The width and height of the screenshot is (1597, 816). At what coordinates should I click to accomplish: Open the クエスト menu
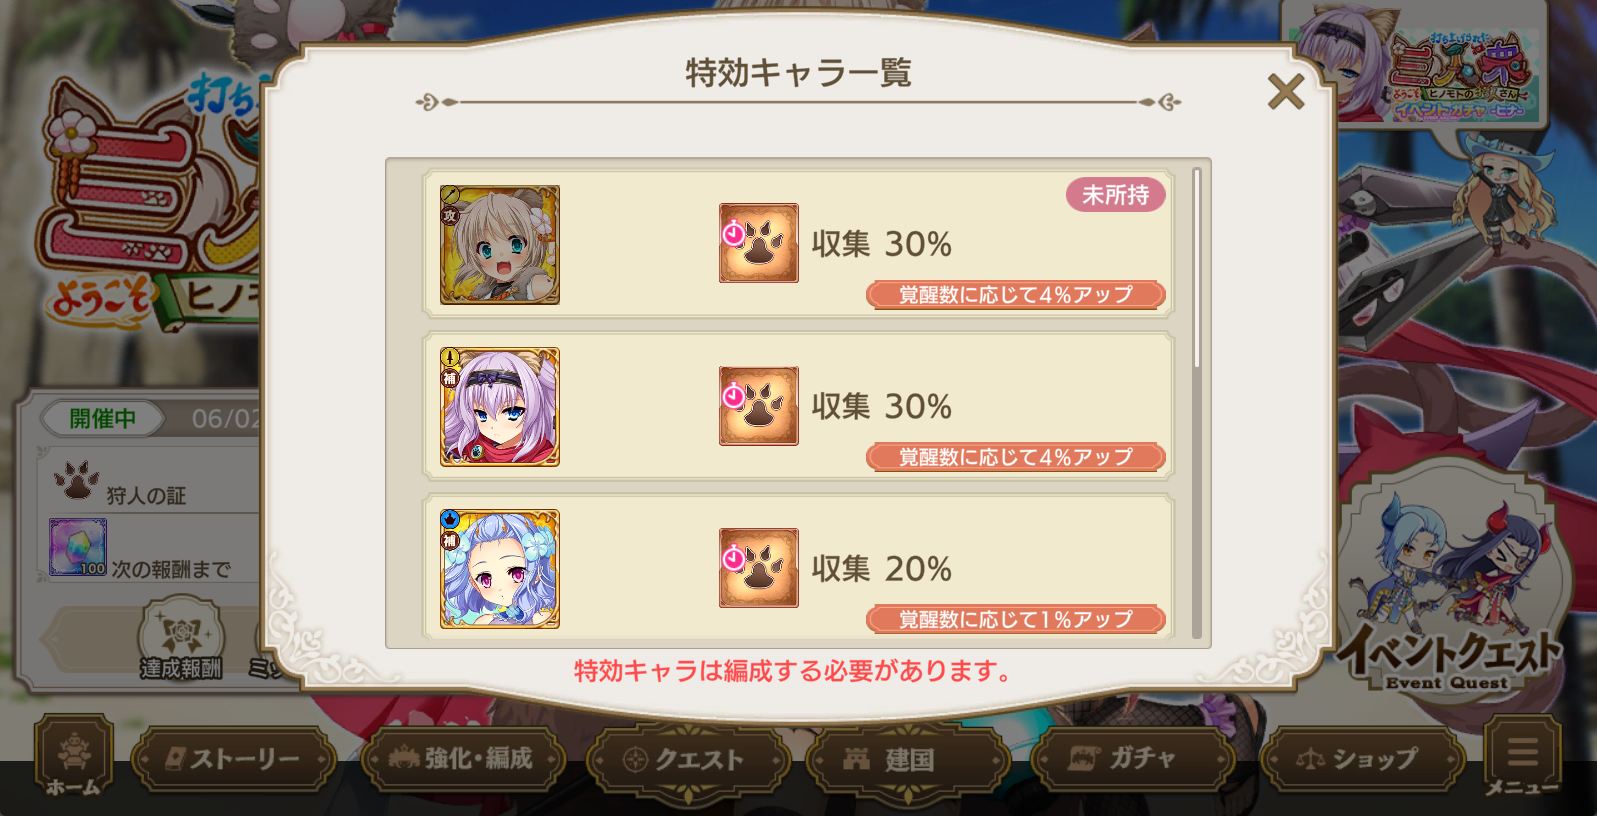(687, 760)
